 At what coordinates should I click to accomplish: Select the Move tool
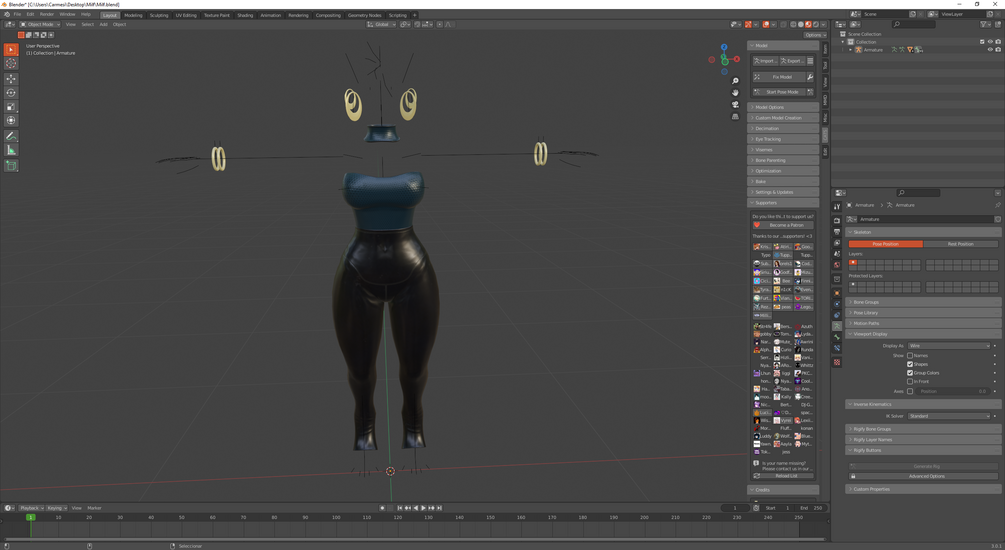click(x=11, y=79)
